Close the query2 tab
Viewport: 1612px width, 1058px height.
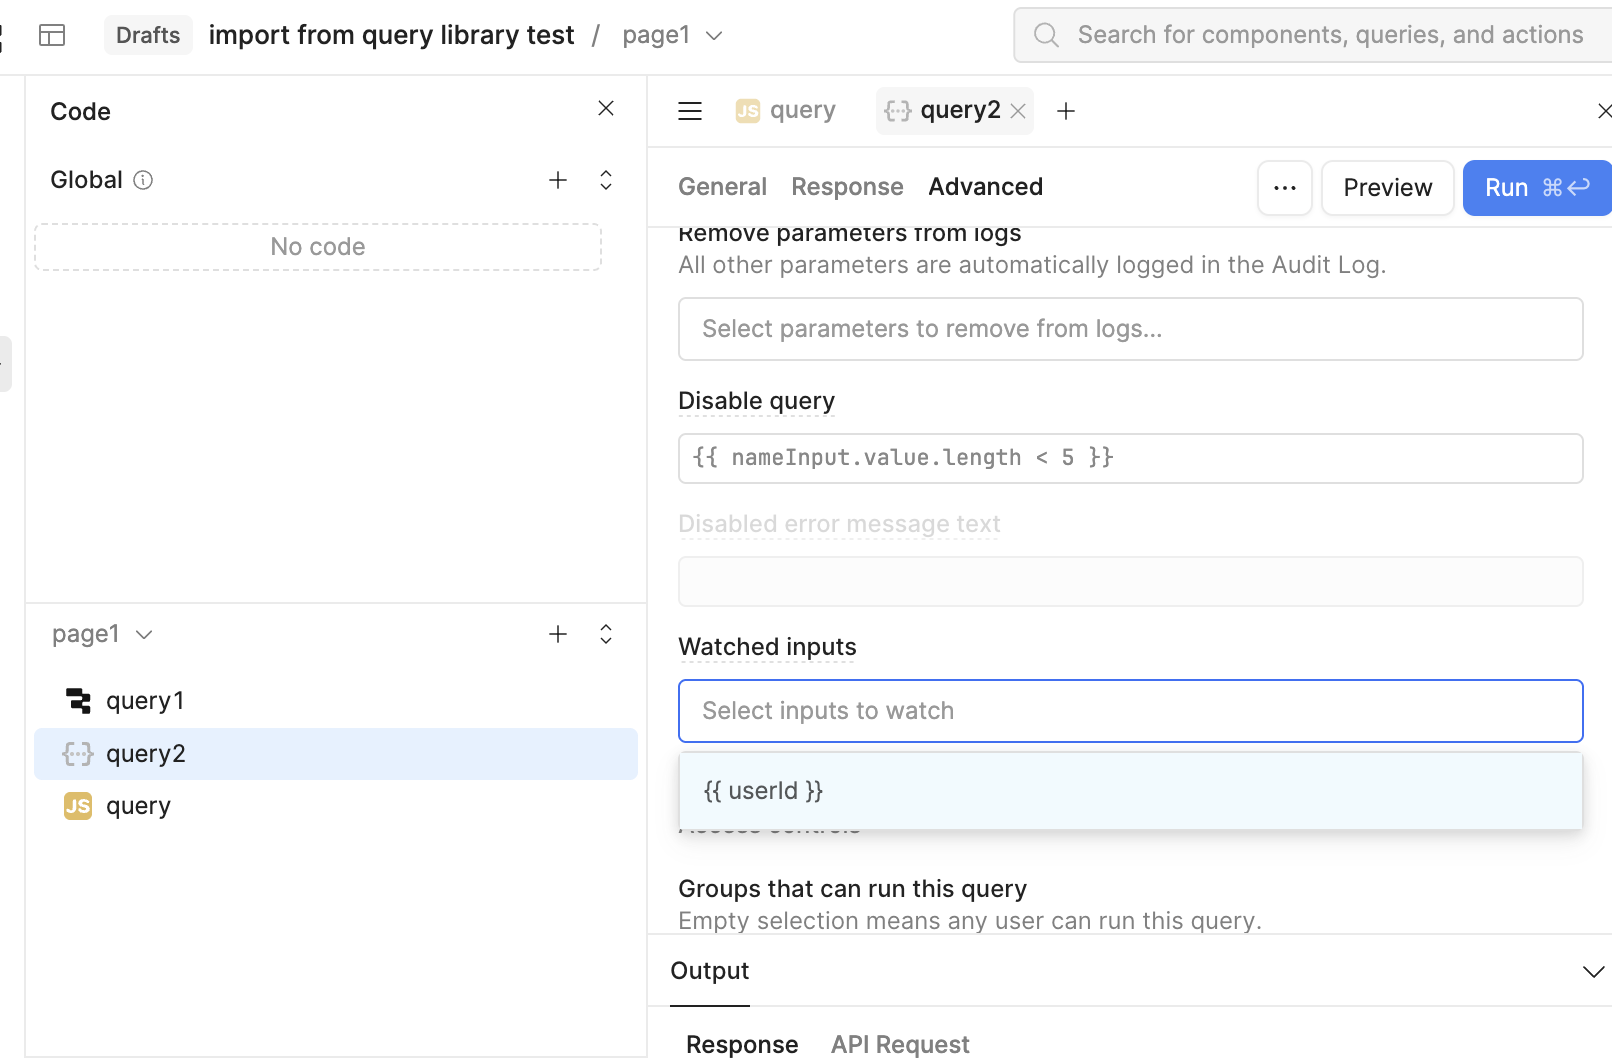(1018, 111)
